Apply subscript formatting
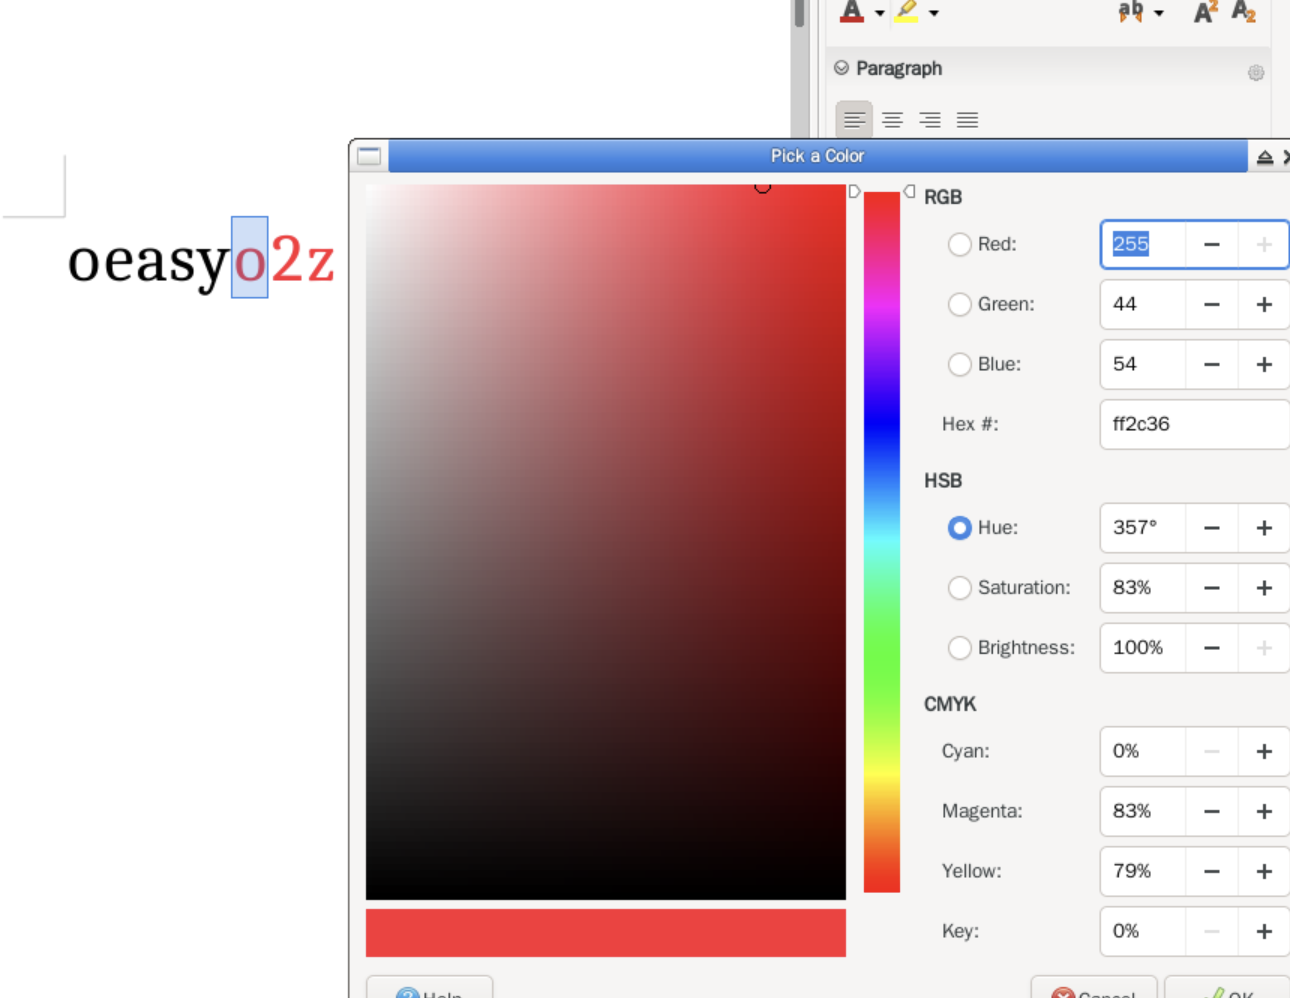This screenshot has width=1290, height=998. tap(1243, 12)
